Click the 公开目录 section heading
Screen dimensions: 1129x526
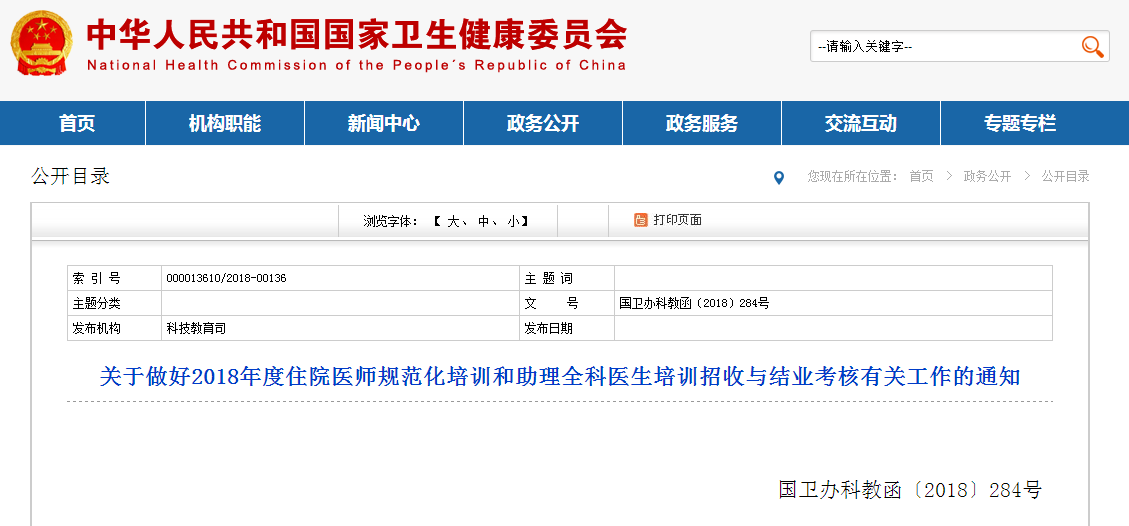coord(71,176)
